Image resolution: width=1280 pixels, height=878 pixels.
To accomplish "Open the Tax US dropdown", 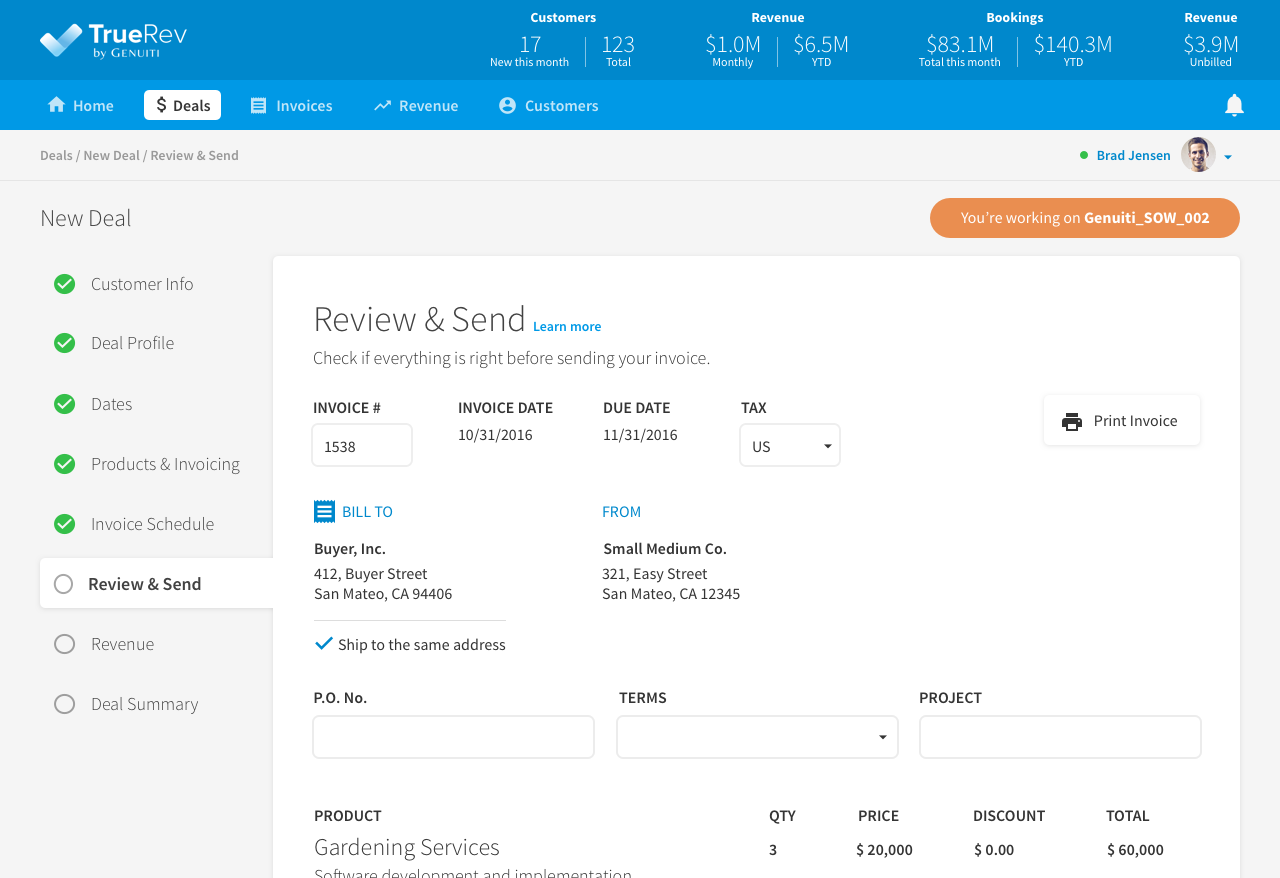I will [790, 445].
